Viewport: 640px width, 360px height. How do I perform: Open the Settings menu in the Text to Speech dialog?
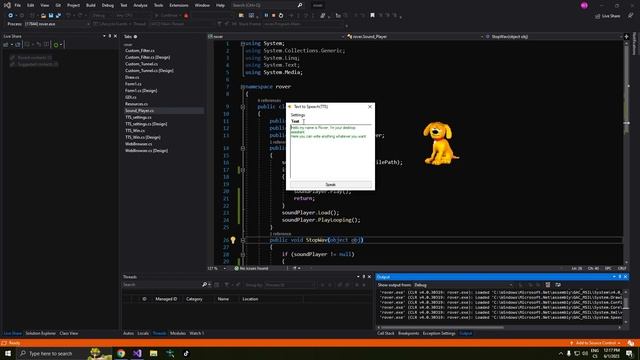(x=298, y=115)
